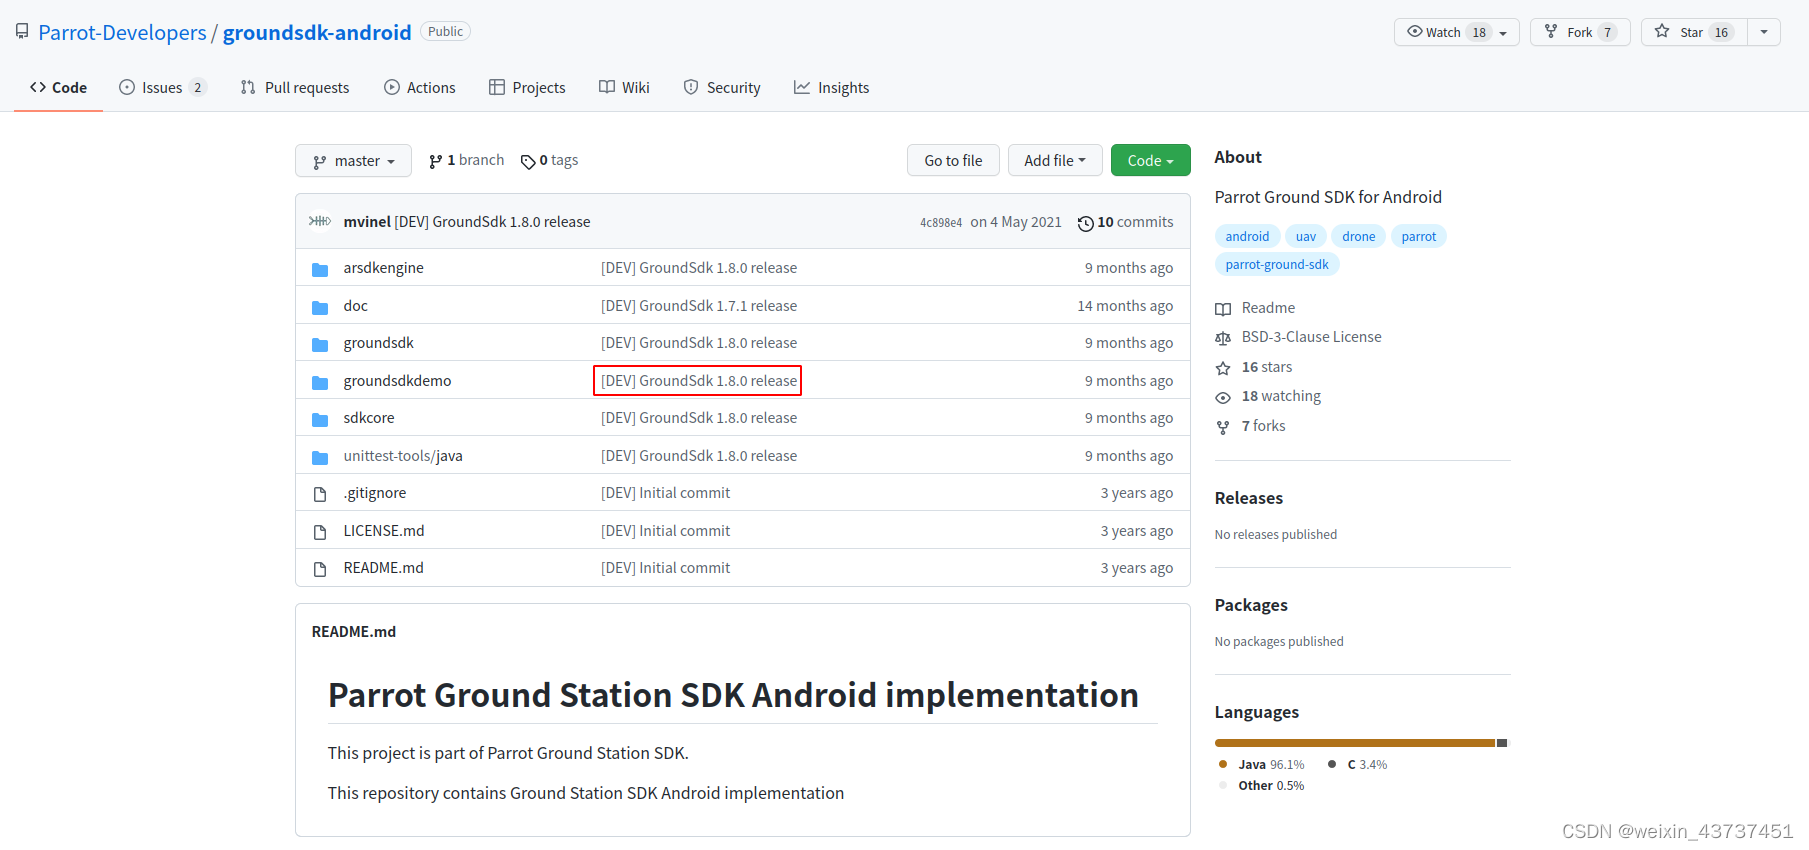Open the Watch notifications dropdown
The image size is (1809, 850).
[x=1456, y=32]
